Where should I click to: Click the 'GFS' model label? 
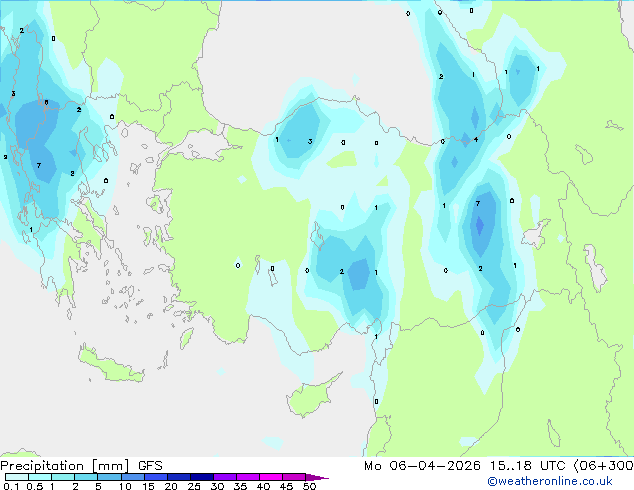150,466
